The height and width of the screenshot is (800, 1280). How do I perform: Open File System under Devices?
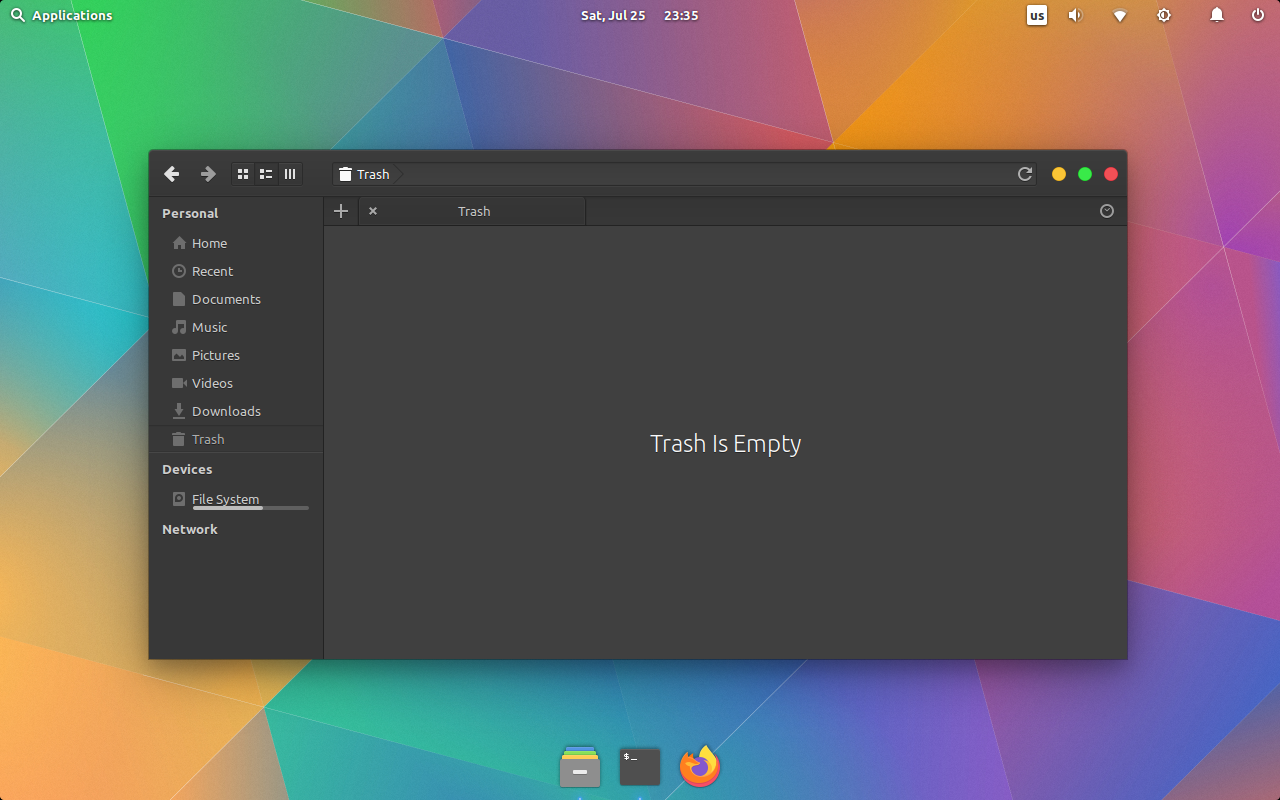(x=236, y=499)
